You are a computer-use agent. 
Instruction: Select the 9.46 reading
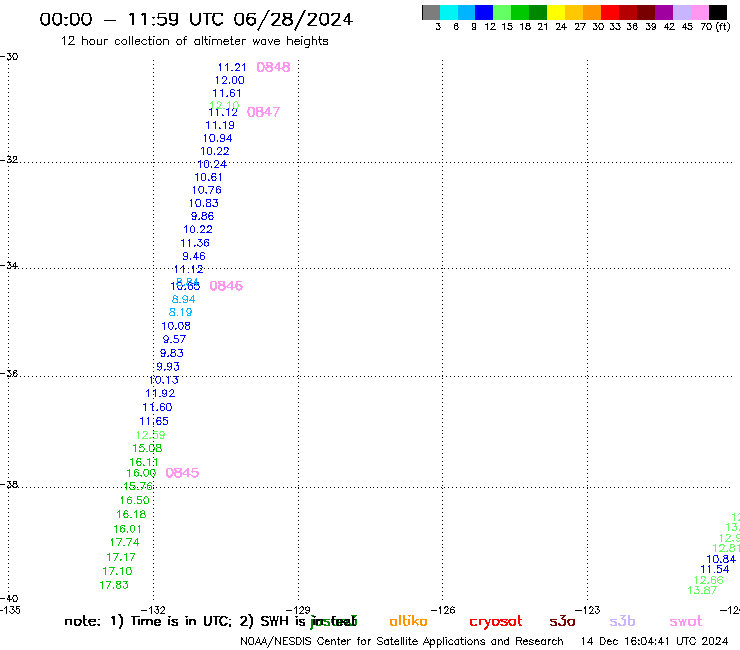[x=193, y=256]
